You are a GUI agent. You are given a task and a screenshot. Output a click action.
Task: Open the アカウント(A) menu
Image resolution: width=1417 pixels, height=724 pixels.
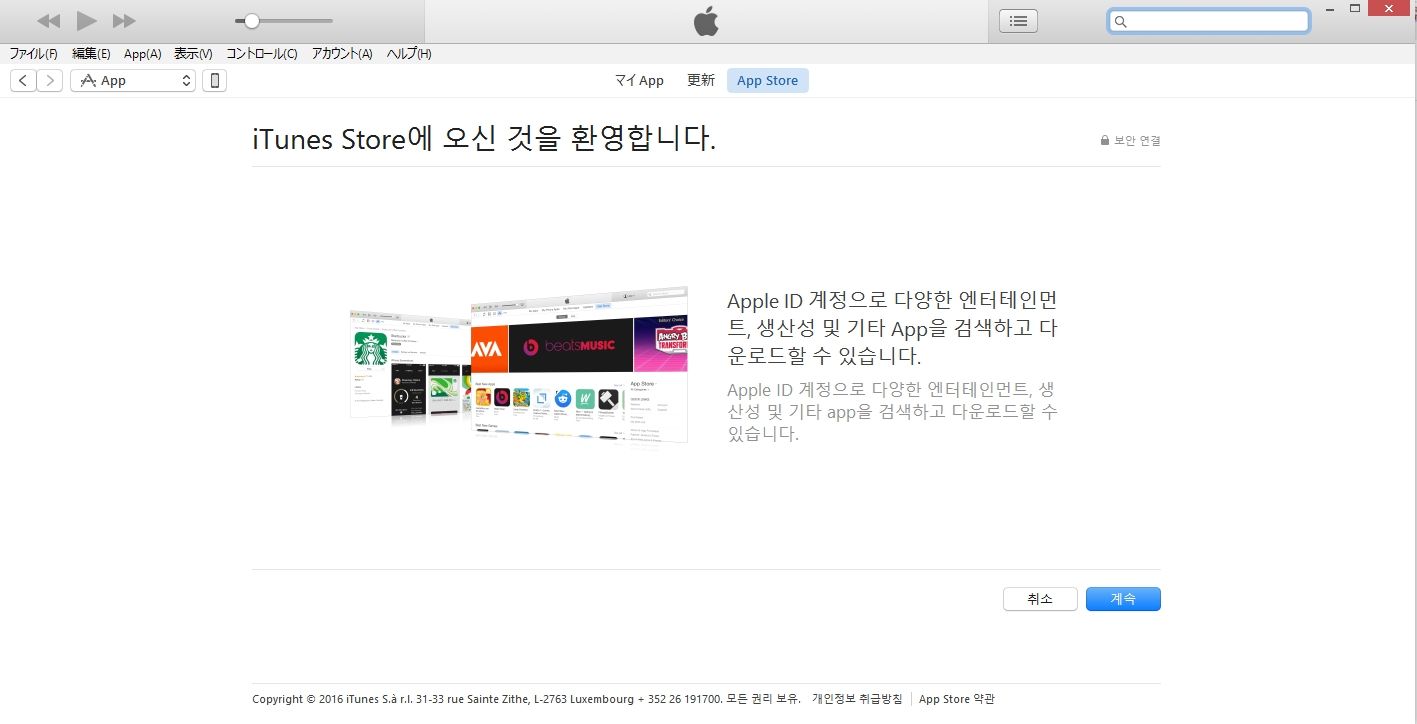(342, 54)
